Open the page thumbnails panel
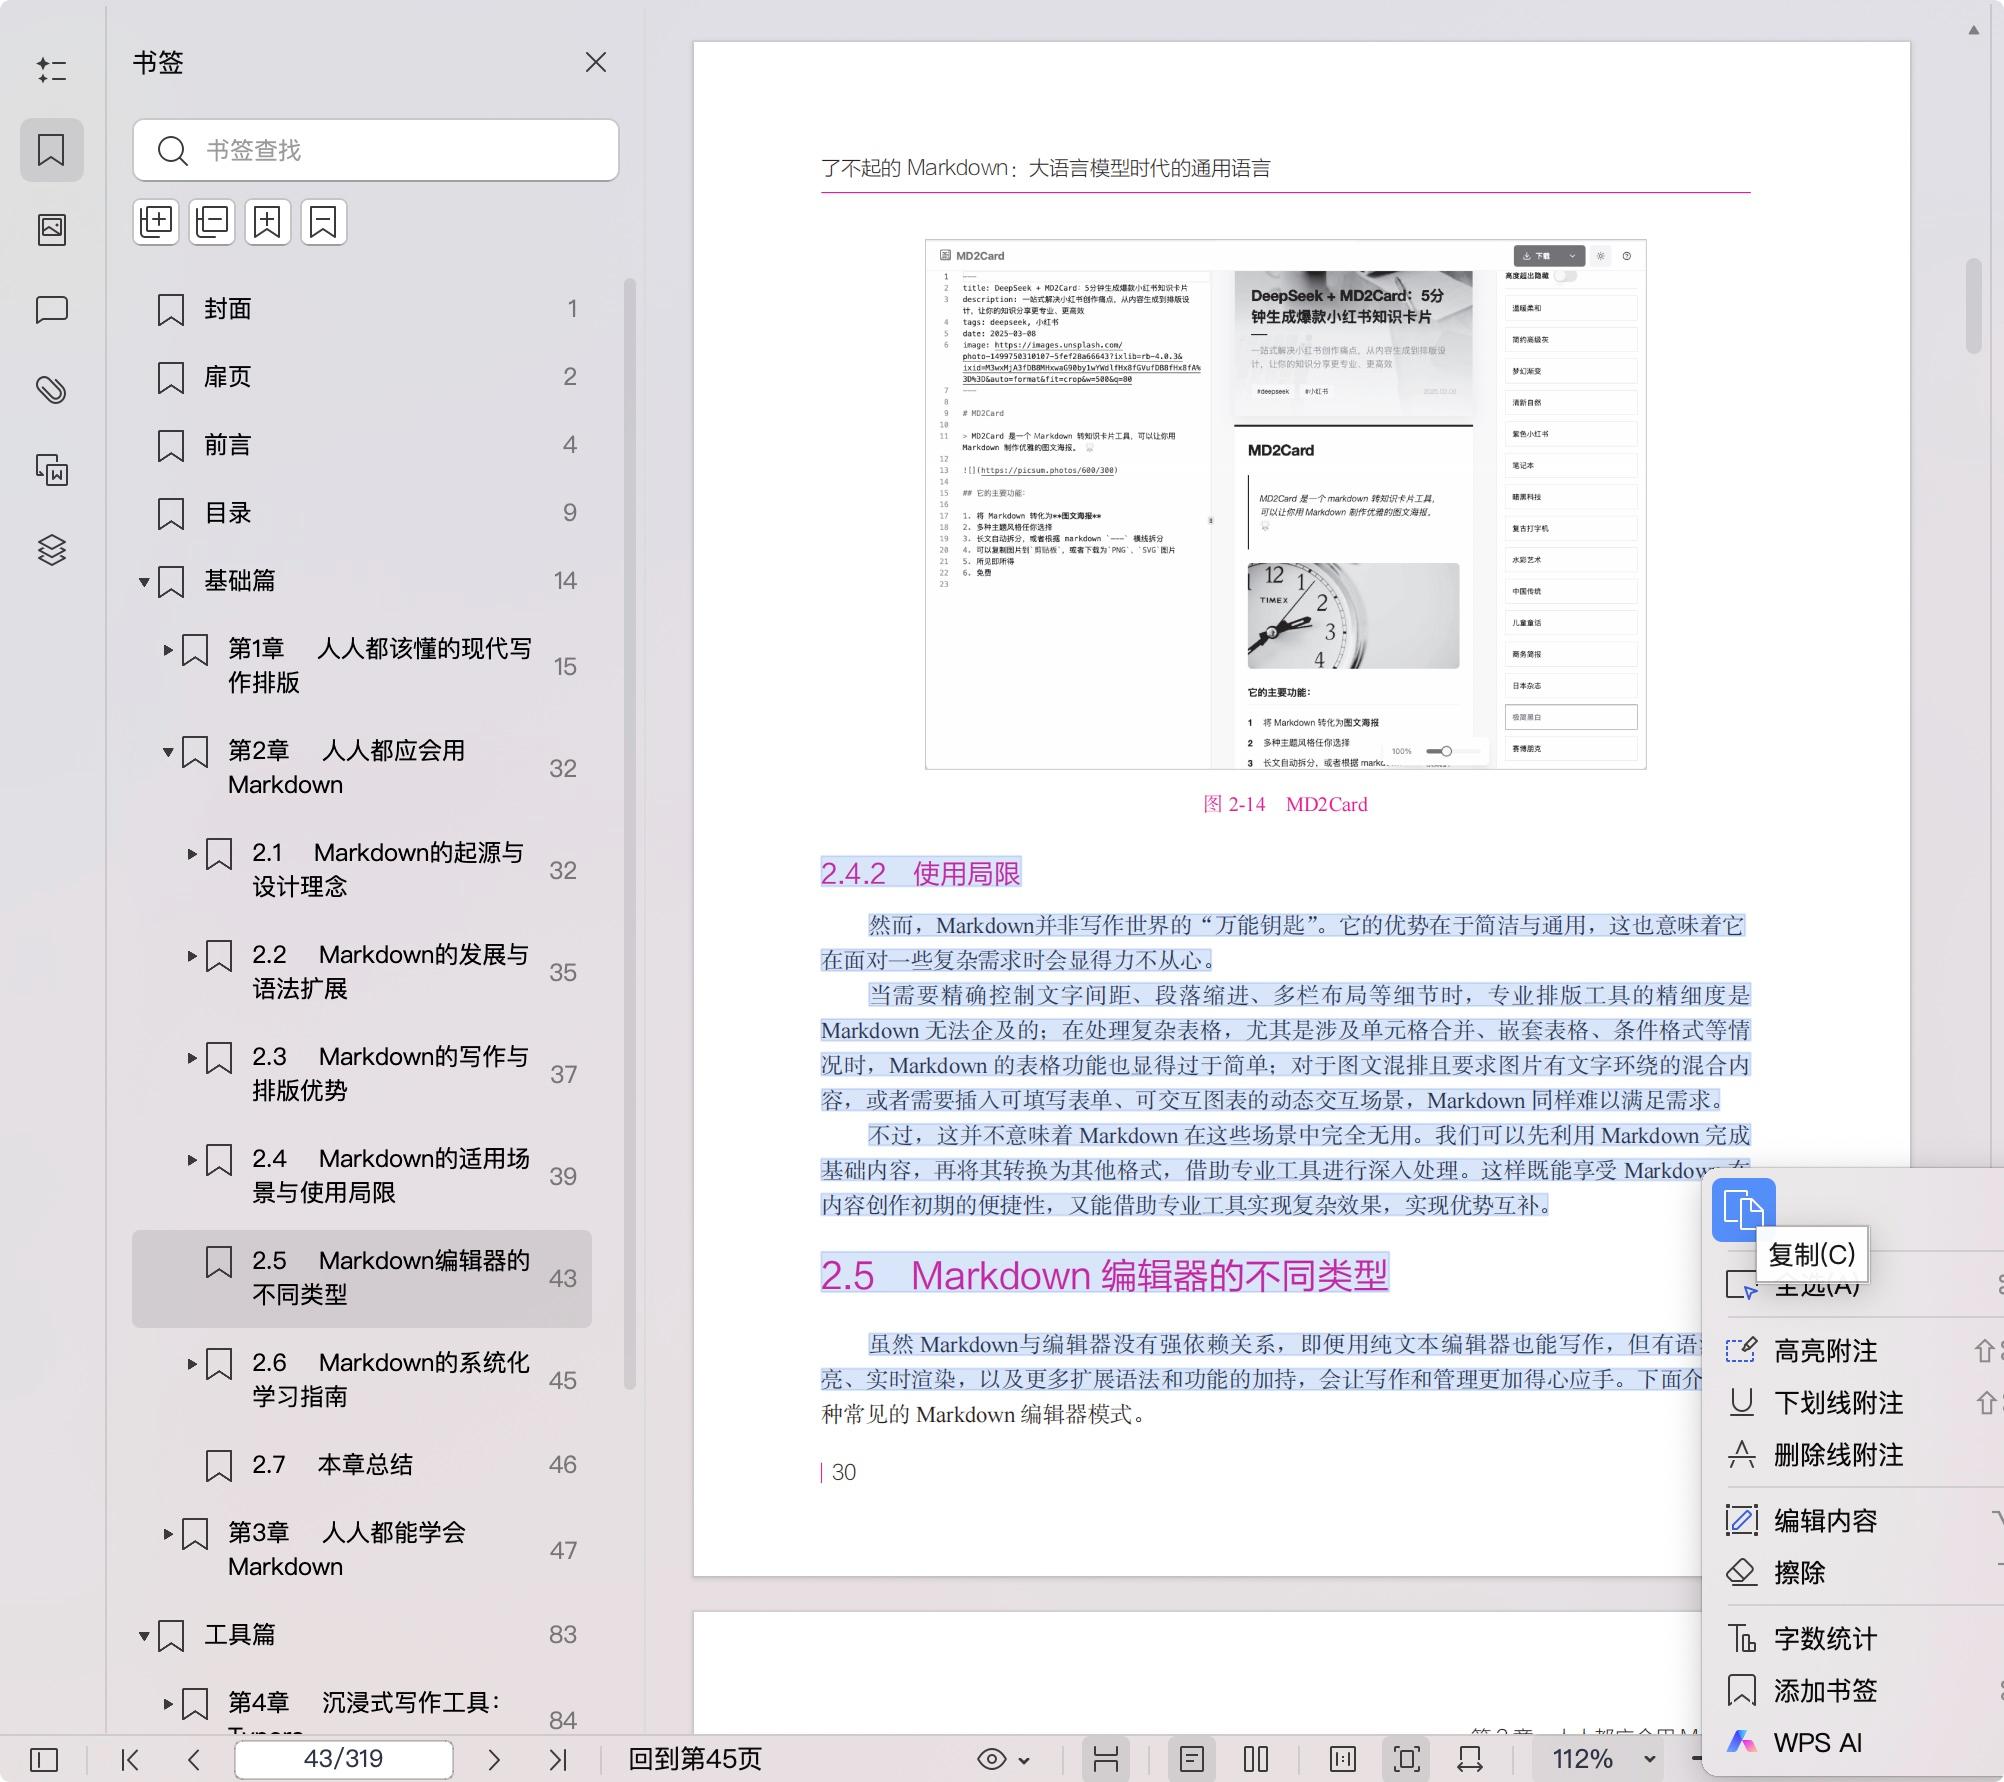This screenshot has width=2004, height=1782. pos(52,228)
